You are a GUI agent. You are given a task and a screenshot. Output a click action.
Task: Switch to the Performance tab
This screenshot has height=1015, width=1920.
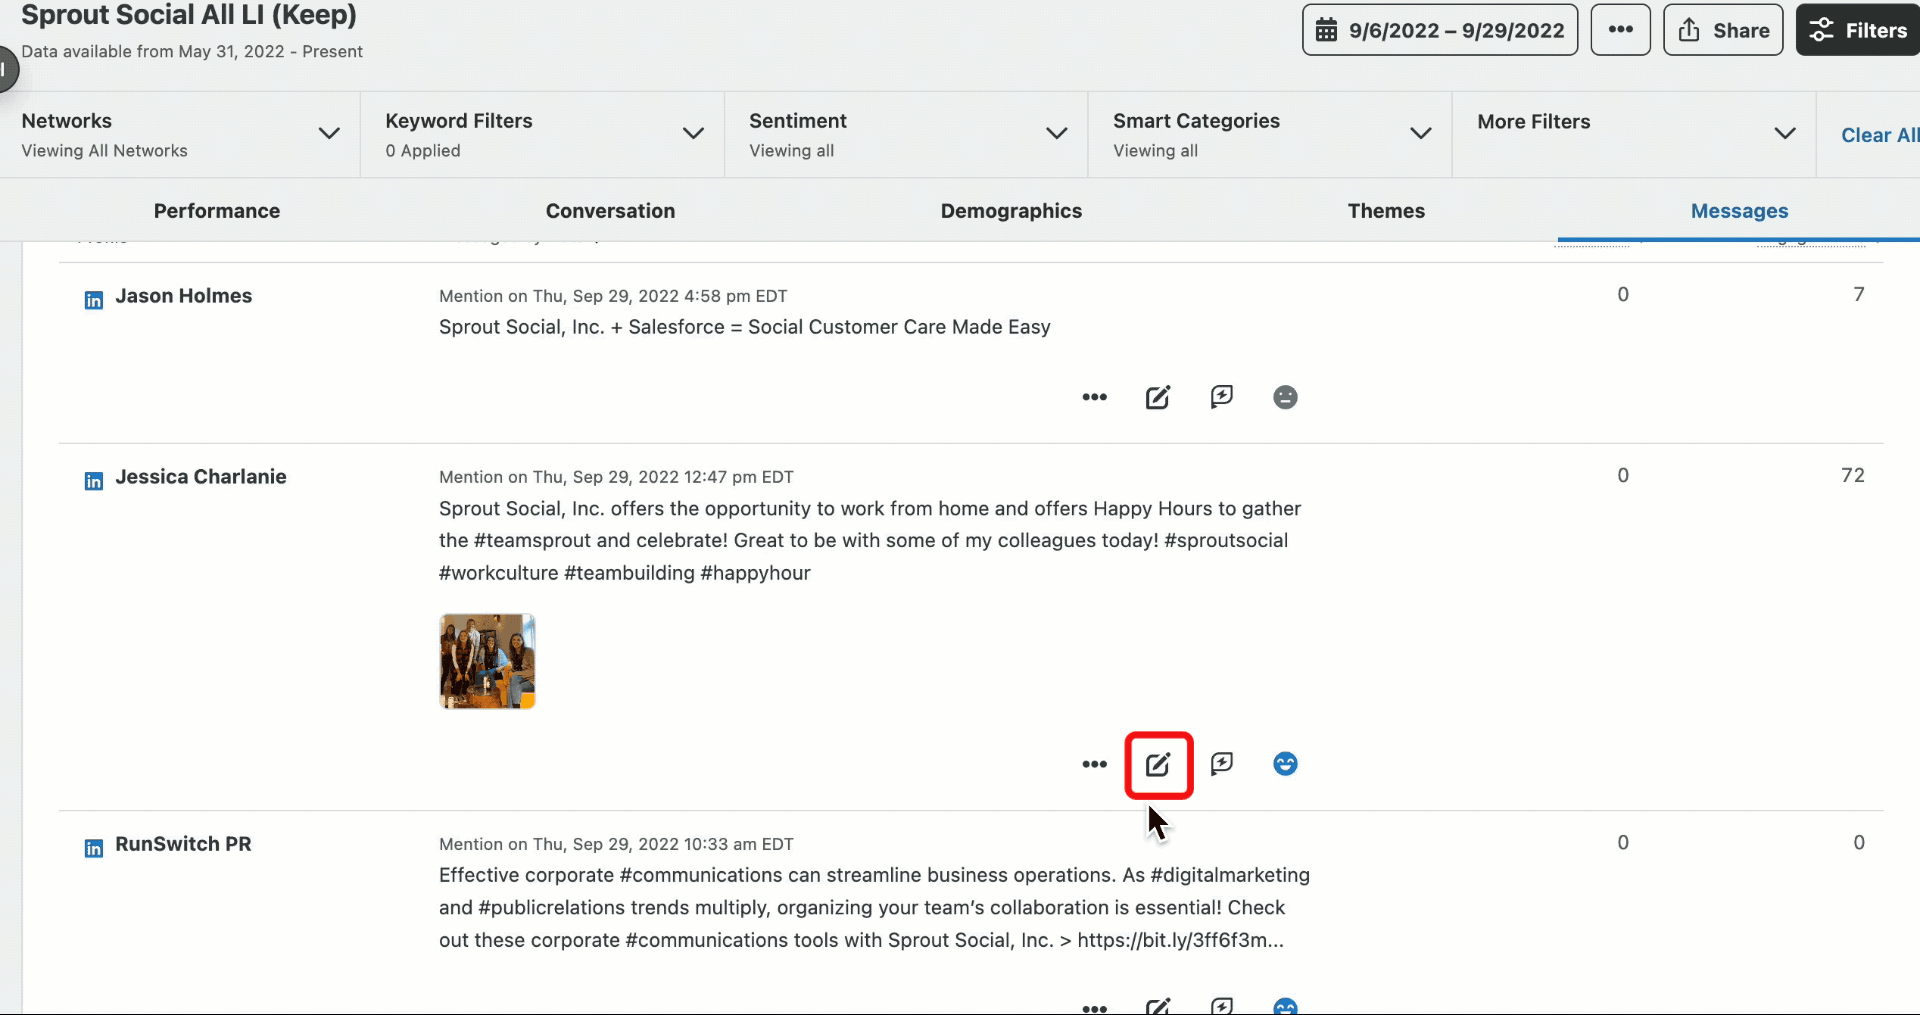(x=217, y=211)
